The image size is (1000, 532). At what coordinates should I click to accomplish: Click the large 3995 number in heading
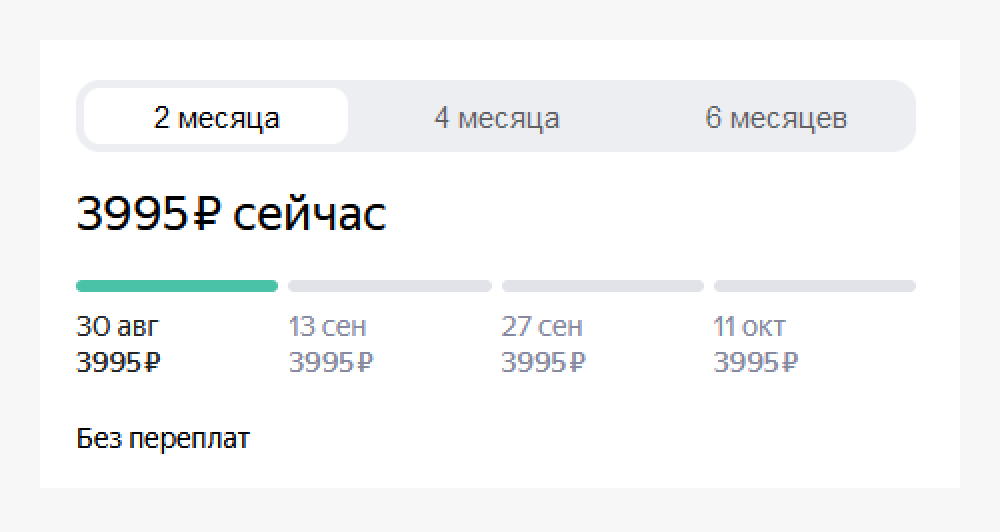click(131, 215)
